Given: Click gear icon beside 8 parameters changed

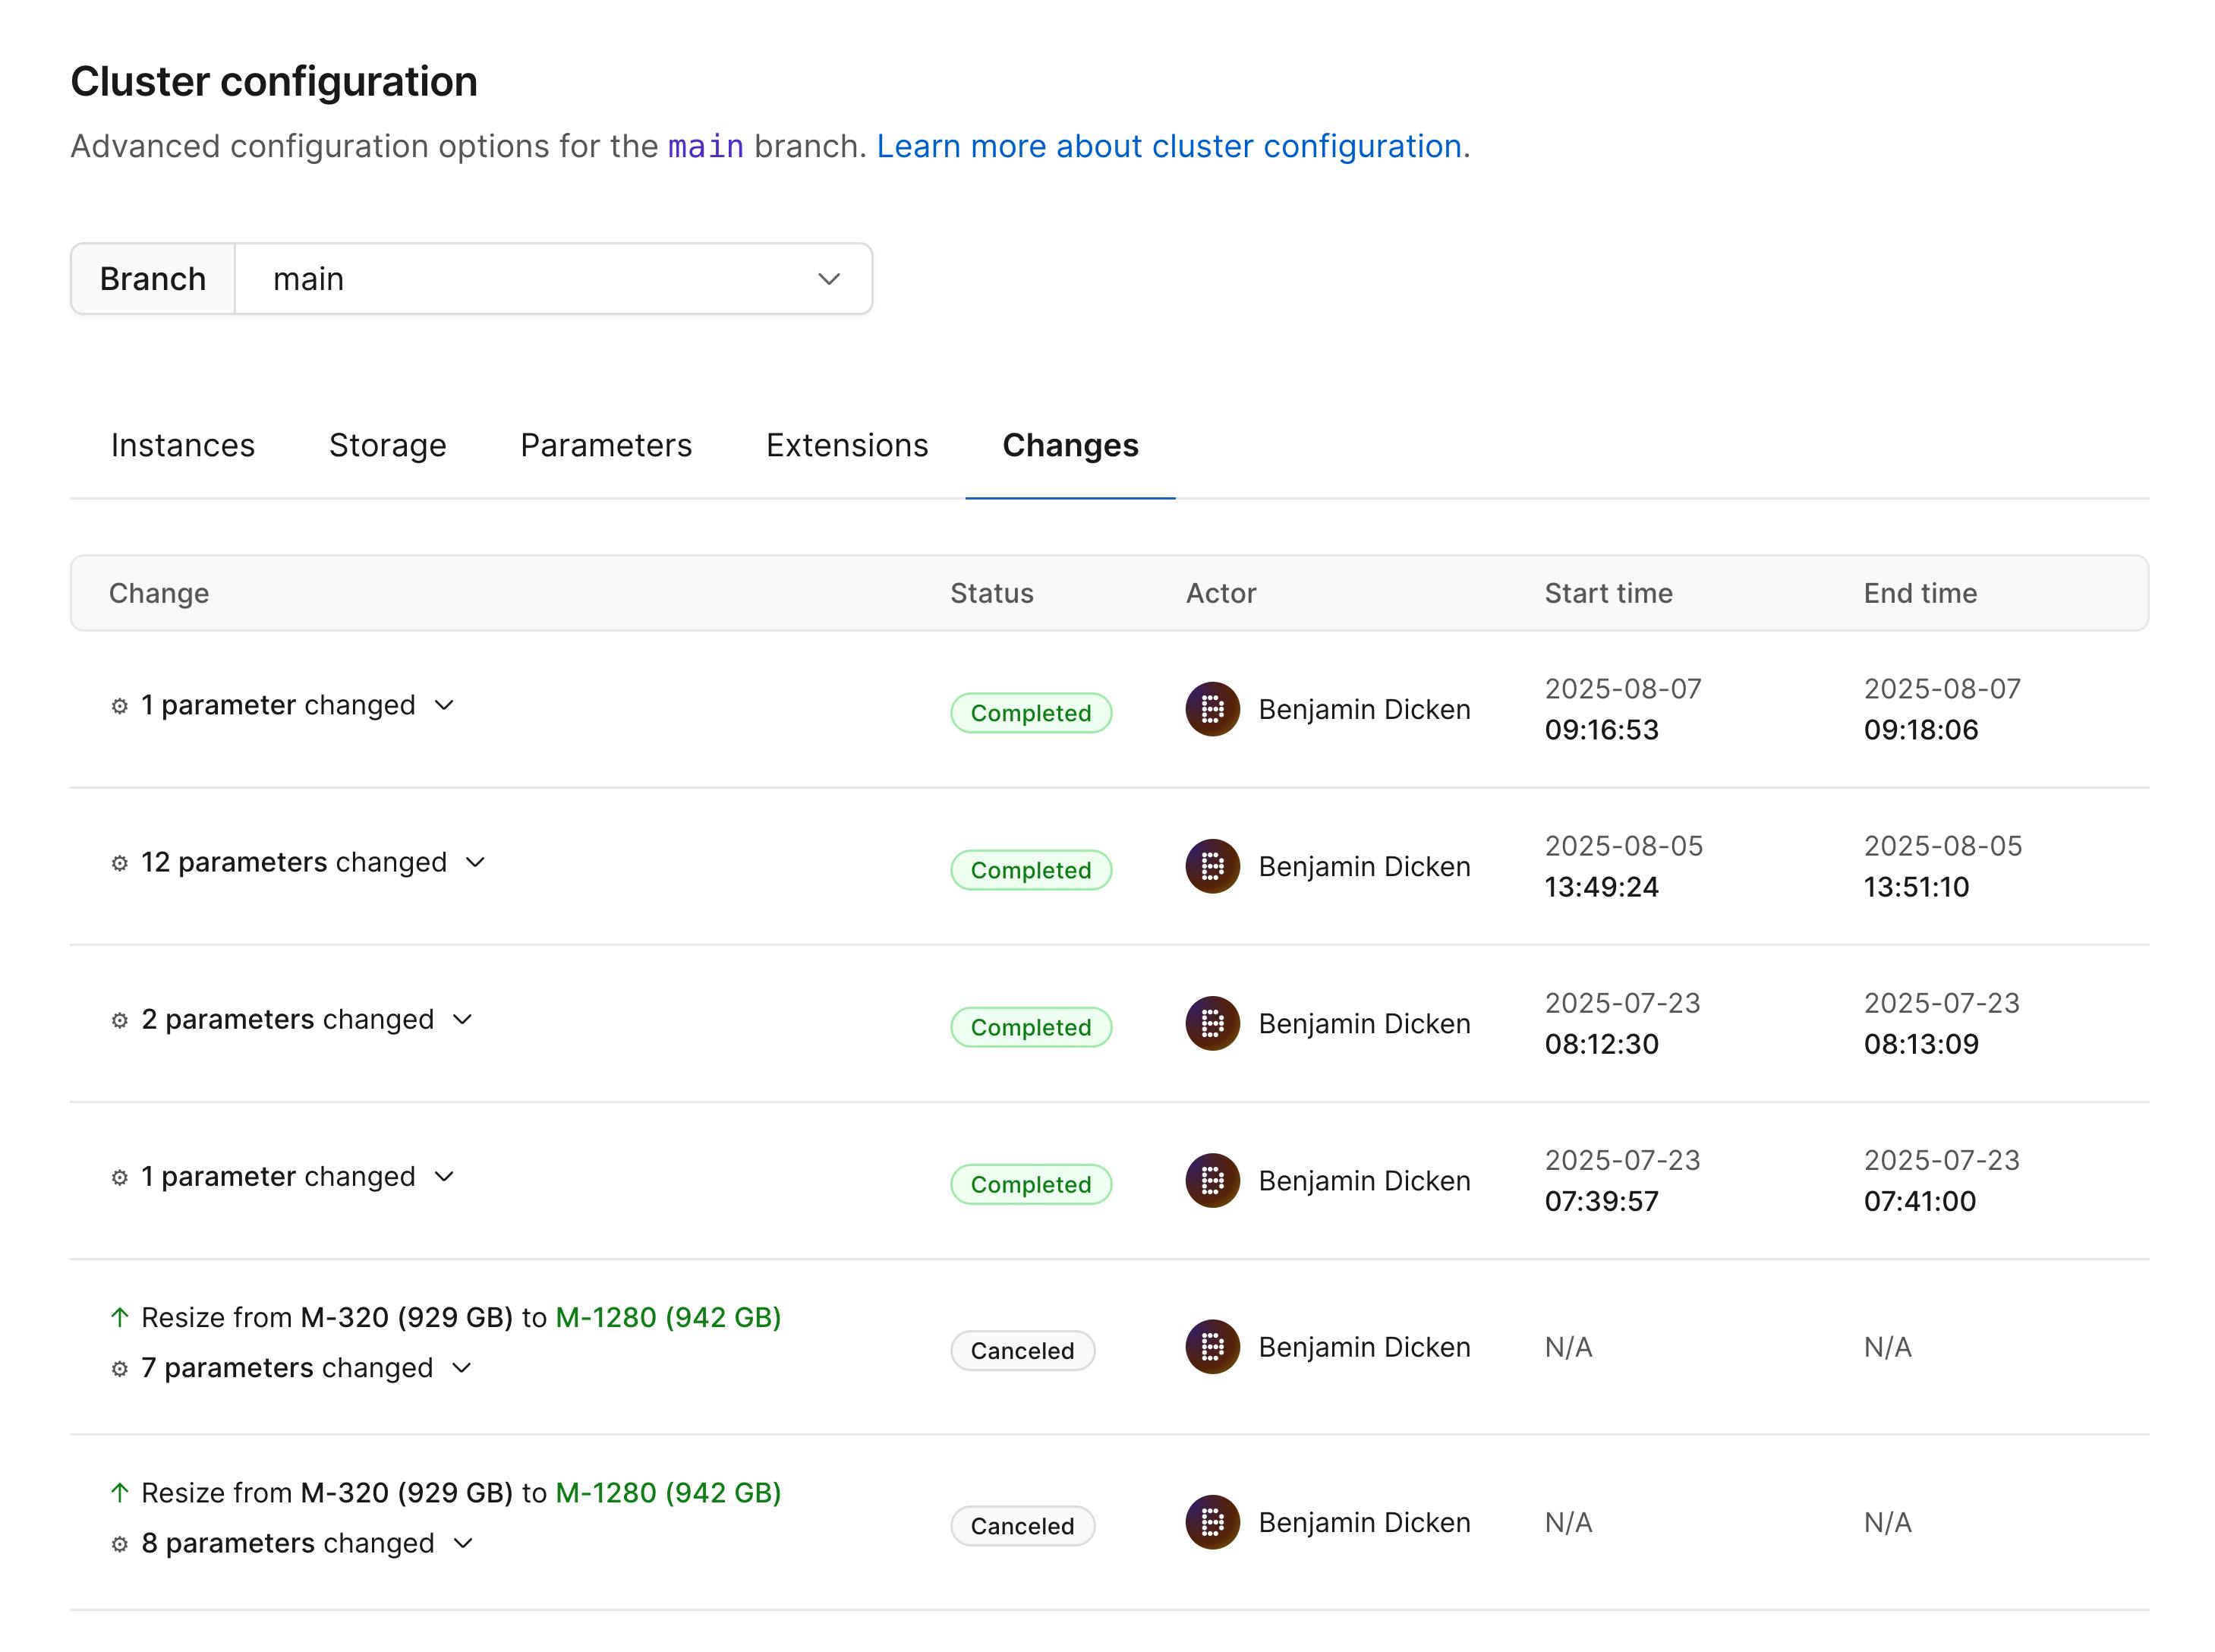Looking at the screenshot, I should coord(120,1544).
